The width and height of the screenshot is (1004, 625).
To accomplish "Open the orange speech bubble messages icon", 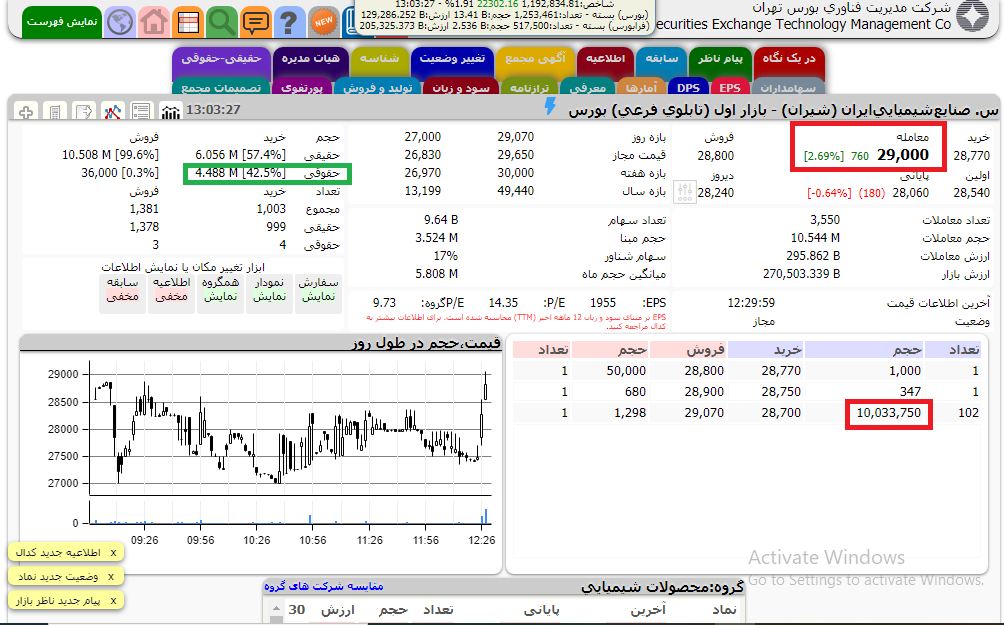I will (x=255, y=22).
